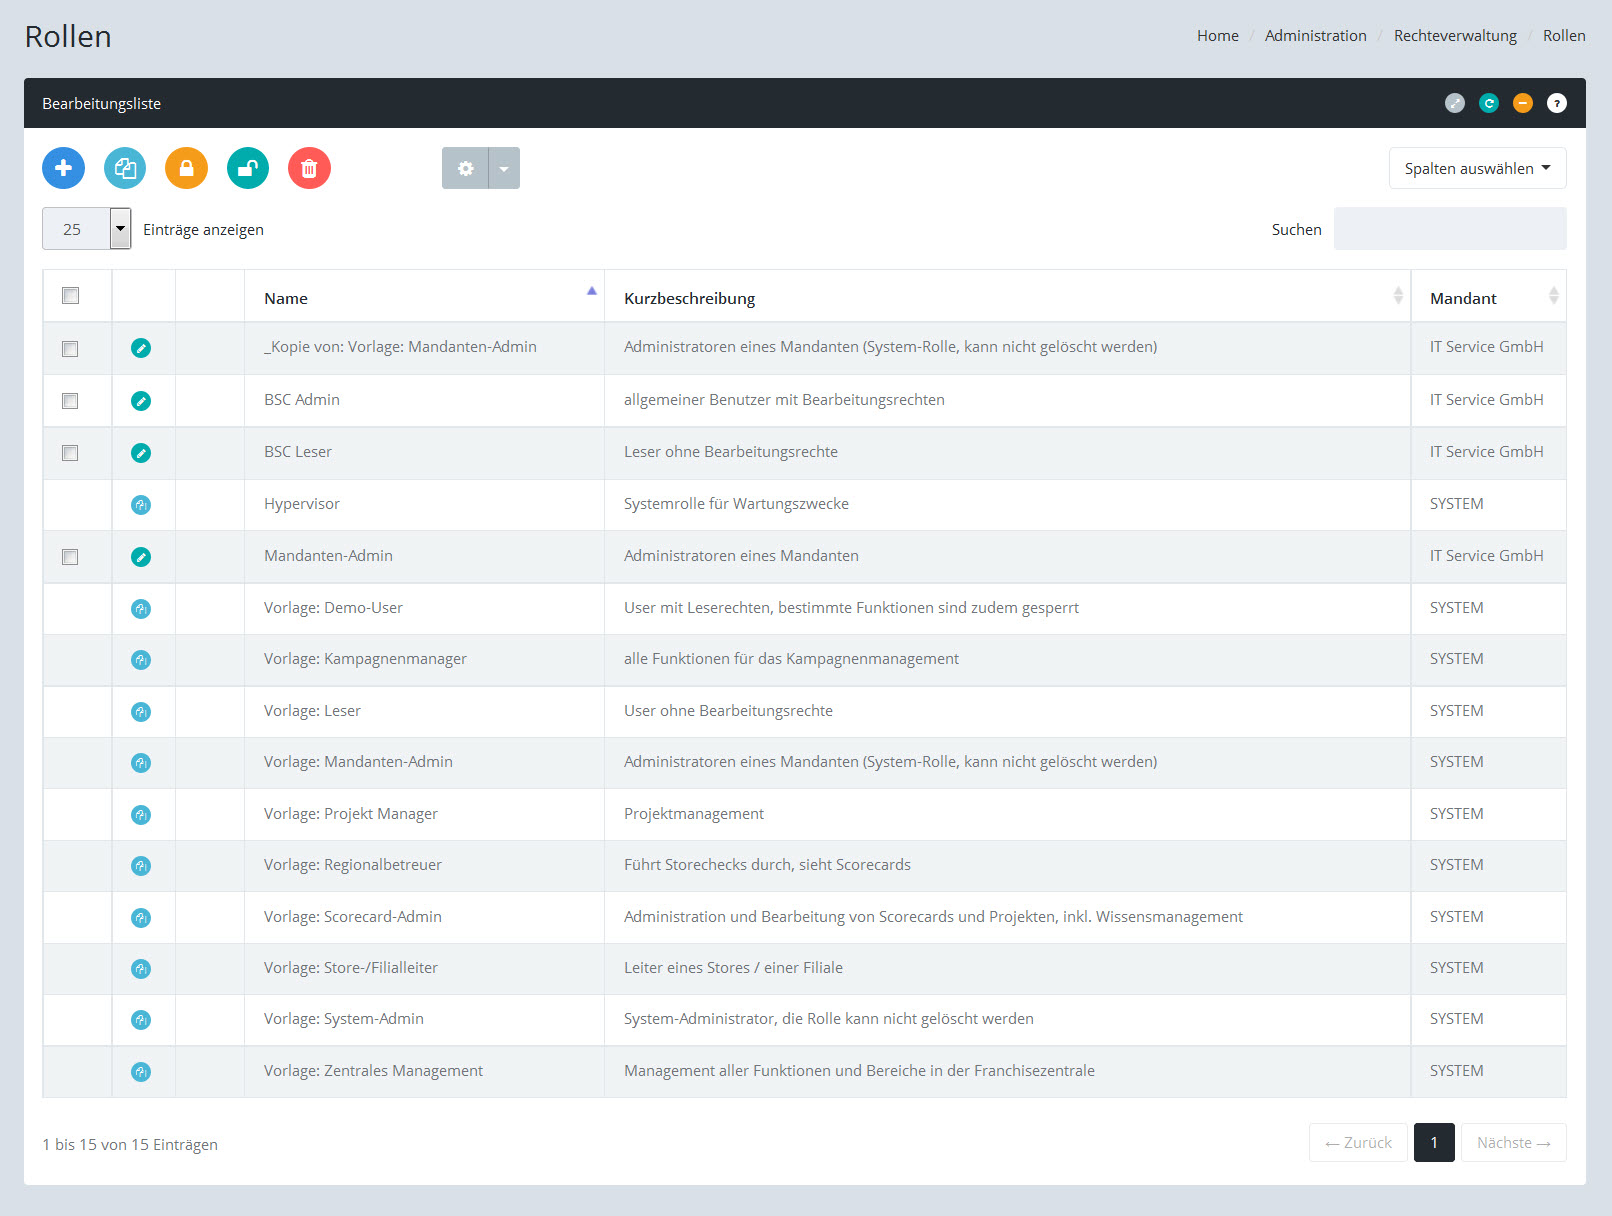This screenshot has width=1612, height=1216.
Task: Click the orange lock role icon
Action: 186,168
